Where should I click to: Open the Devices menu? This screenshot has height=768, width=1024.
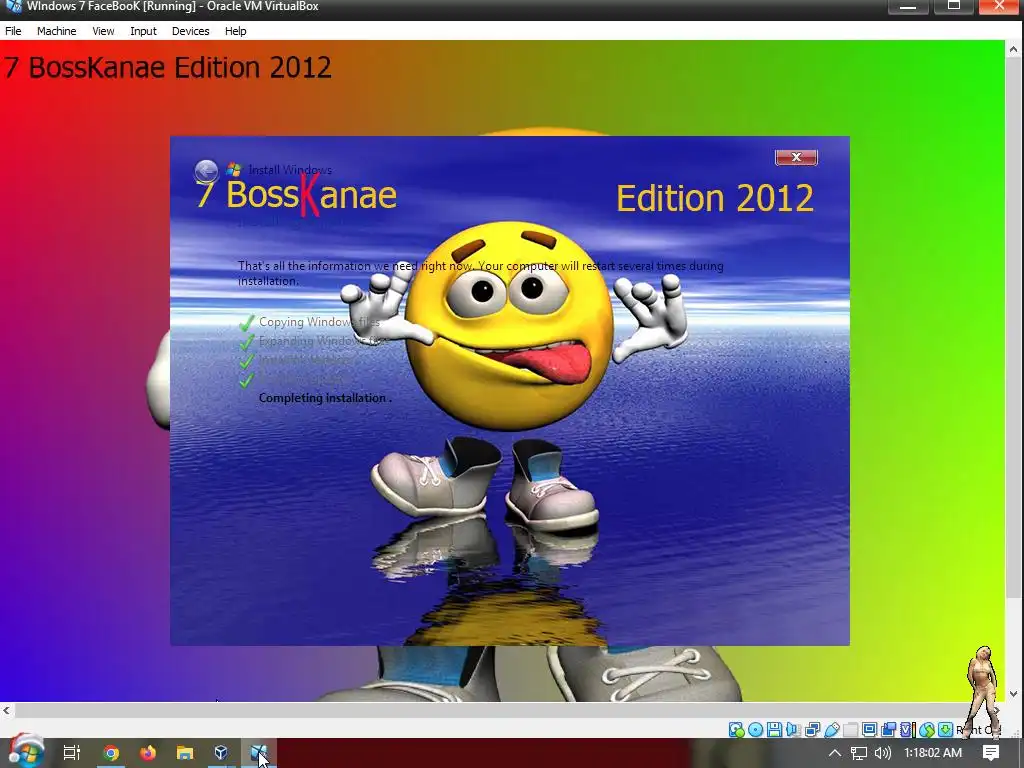[190, 31]
